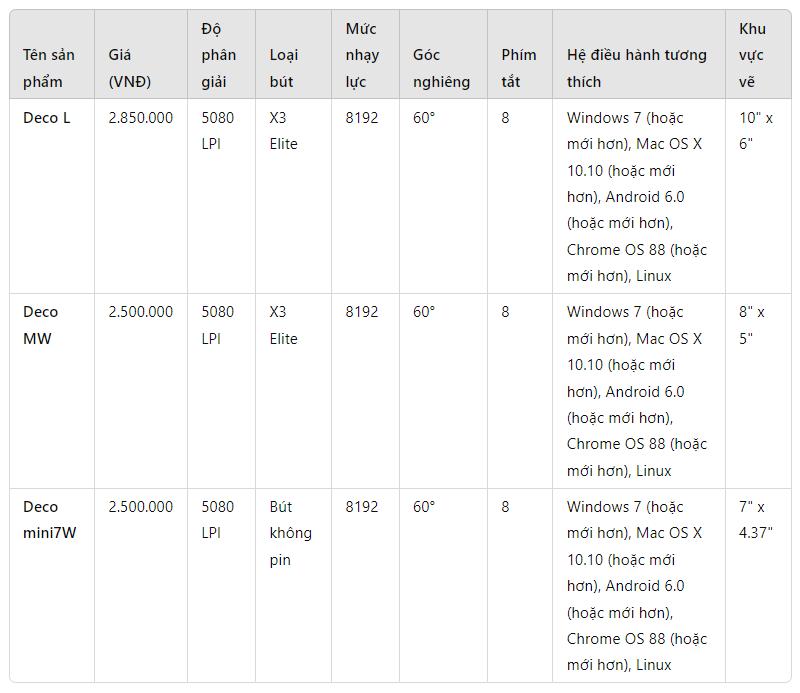Select the "Mức nhạy lực" header cell
This screenshot has width=800, height=693.
pos(362,55)
